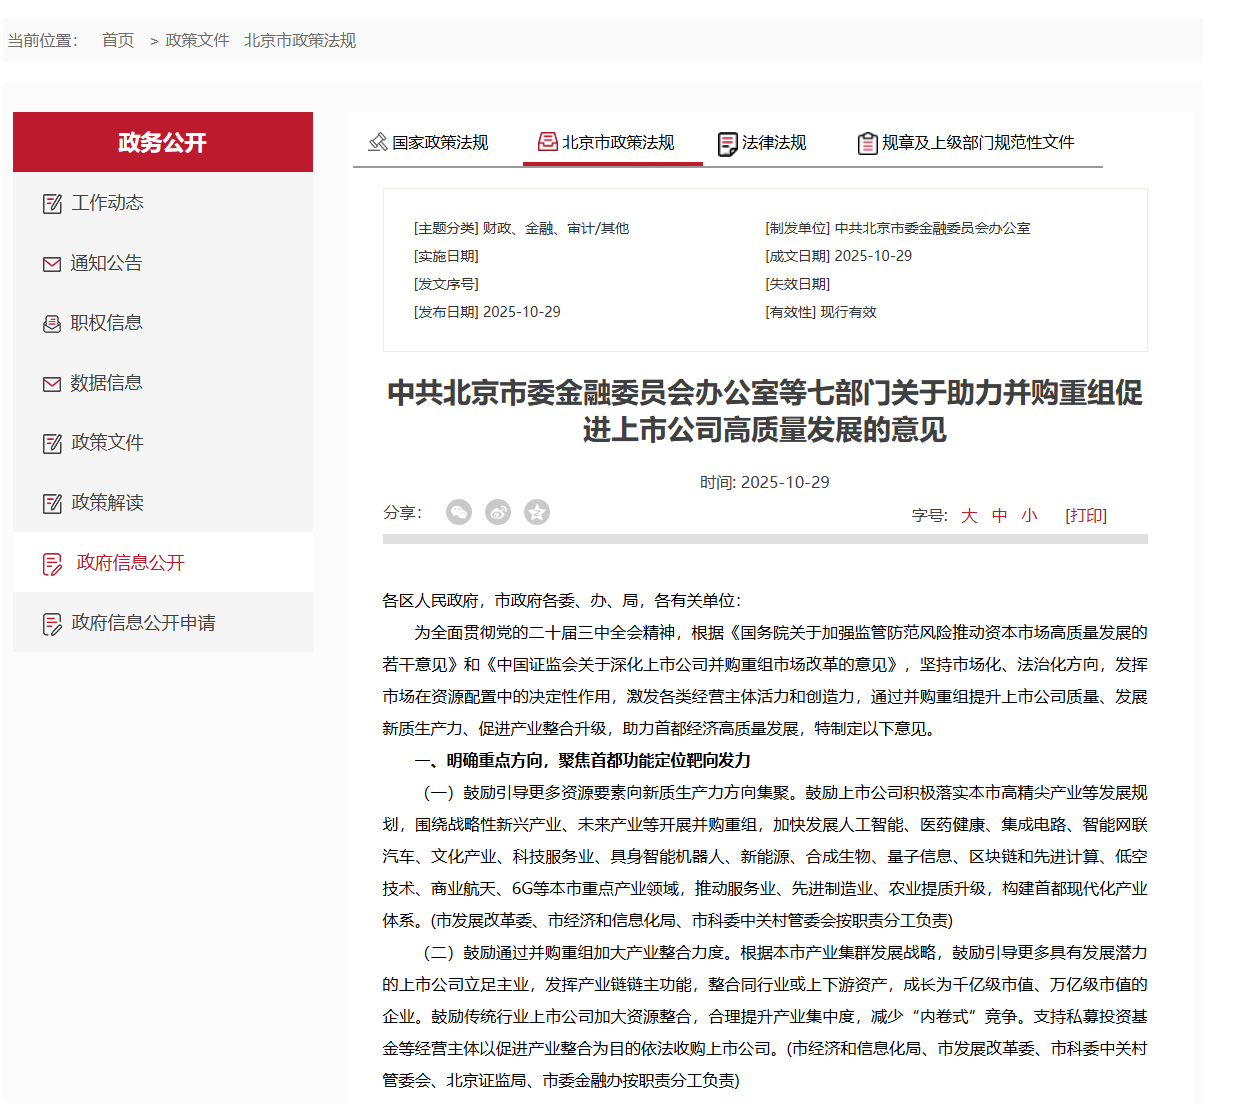Click the 数据信息 envelope icon
Viewport: 1259px width, 1104px height.
(x=52, y=384)
